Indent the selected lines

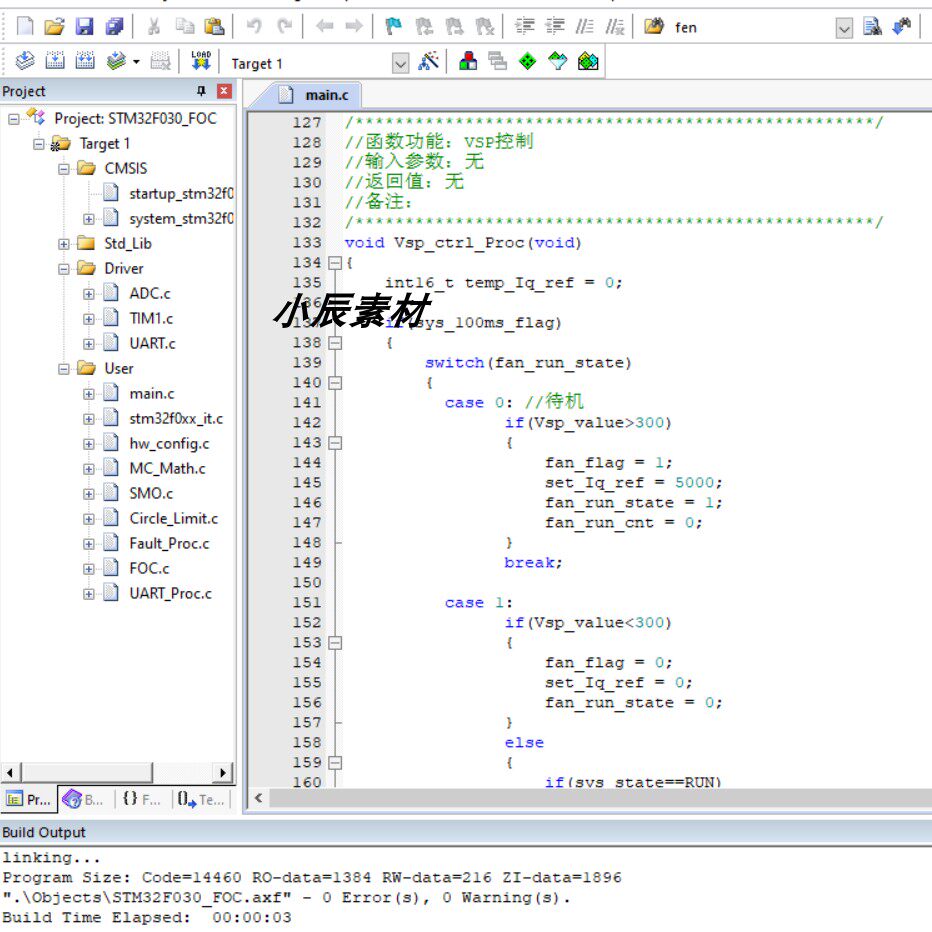pos(524,27)
